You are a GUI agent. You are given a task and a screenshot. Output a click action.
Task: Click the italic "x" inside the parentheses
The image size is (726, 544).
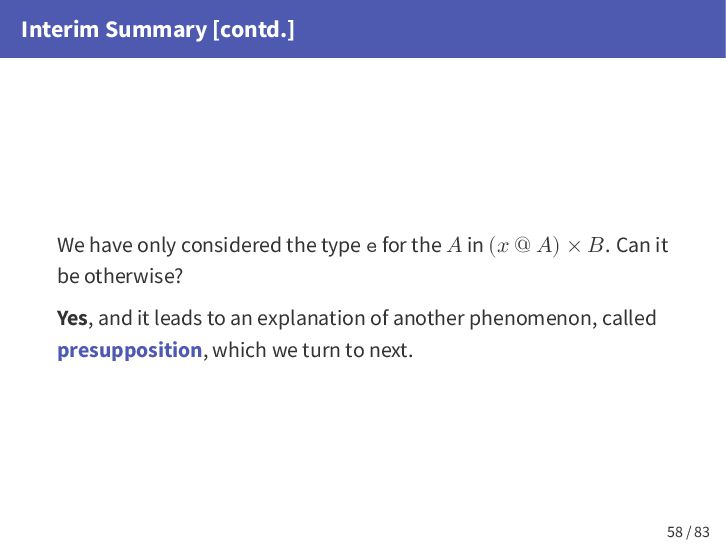click(x=502, y=246)
